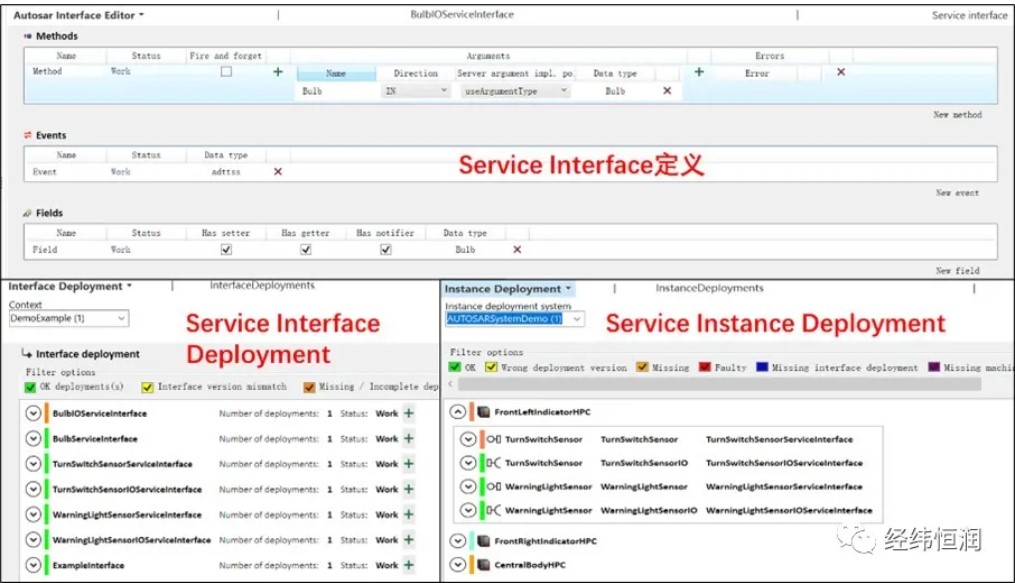Click the New method link
The width and height of the screenshot is (1015, 583).
point(957,115)
